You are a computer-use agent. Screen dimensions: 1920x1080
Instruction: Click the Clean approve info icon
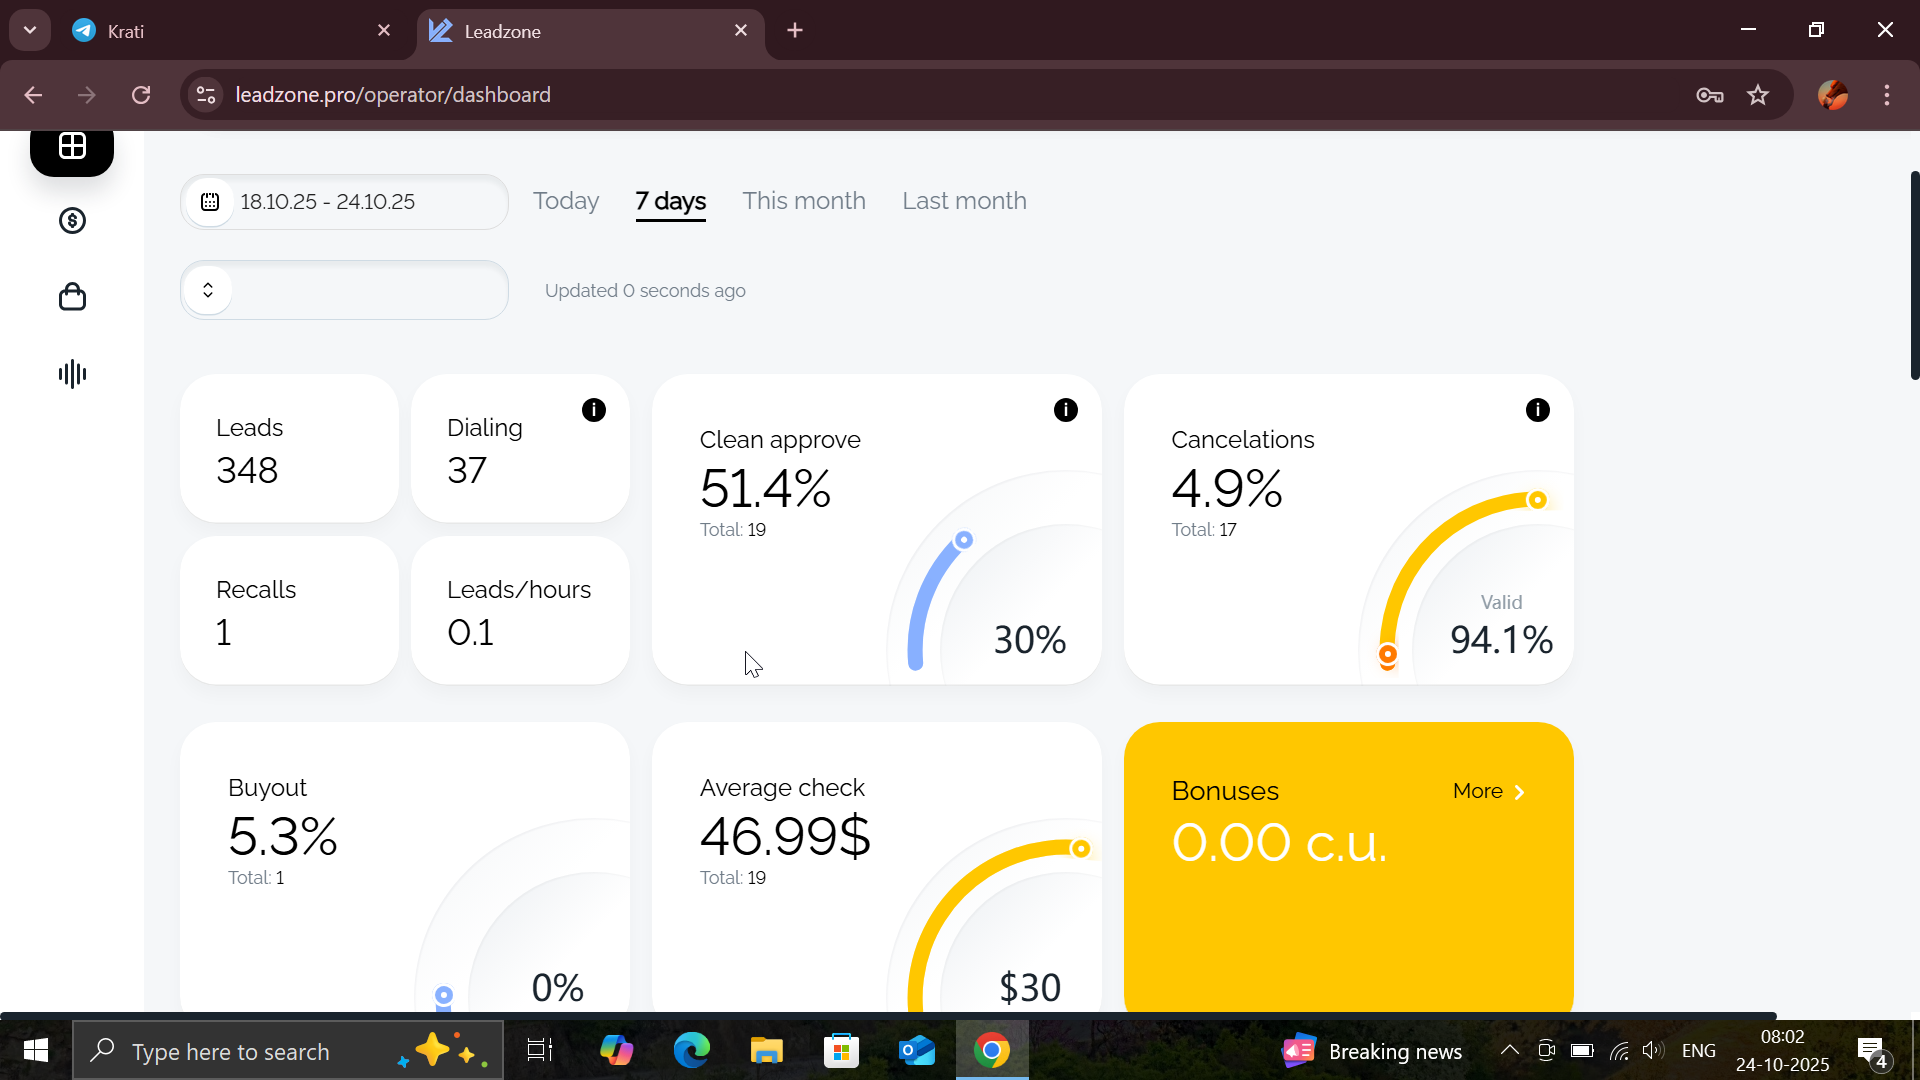pos(1066,410)
